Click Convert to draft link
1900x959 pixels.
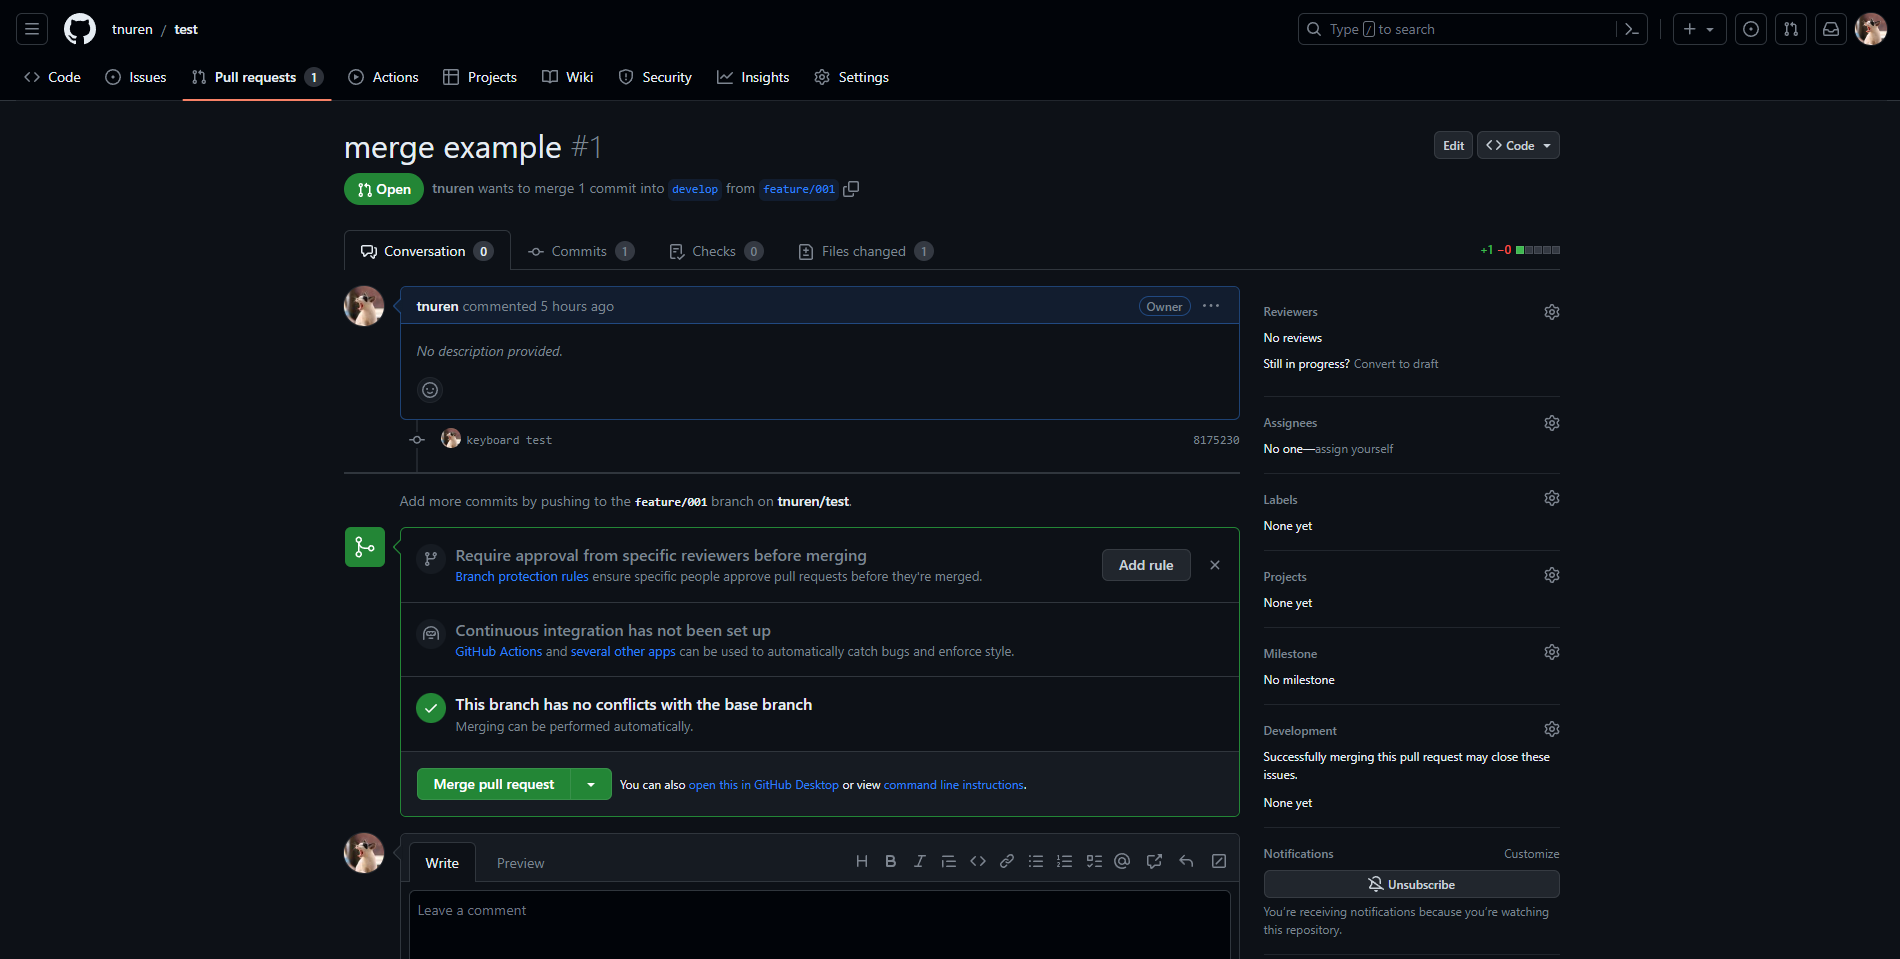[x=1396, y=364]
